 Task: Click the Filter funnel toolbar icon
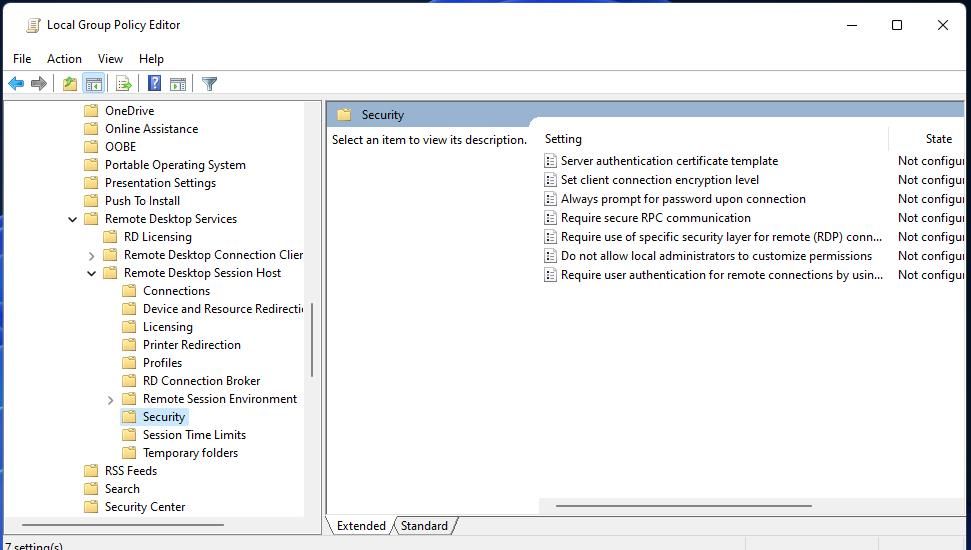pyautogui.click(x=209, y=83)
